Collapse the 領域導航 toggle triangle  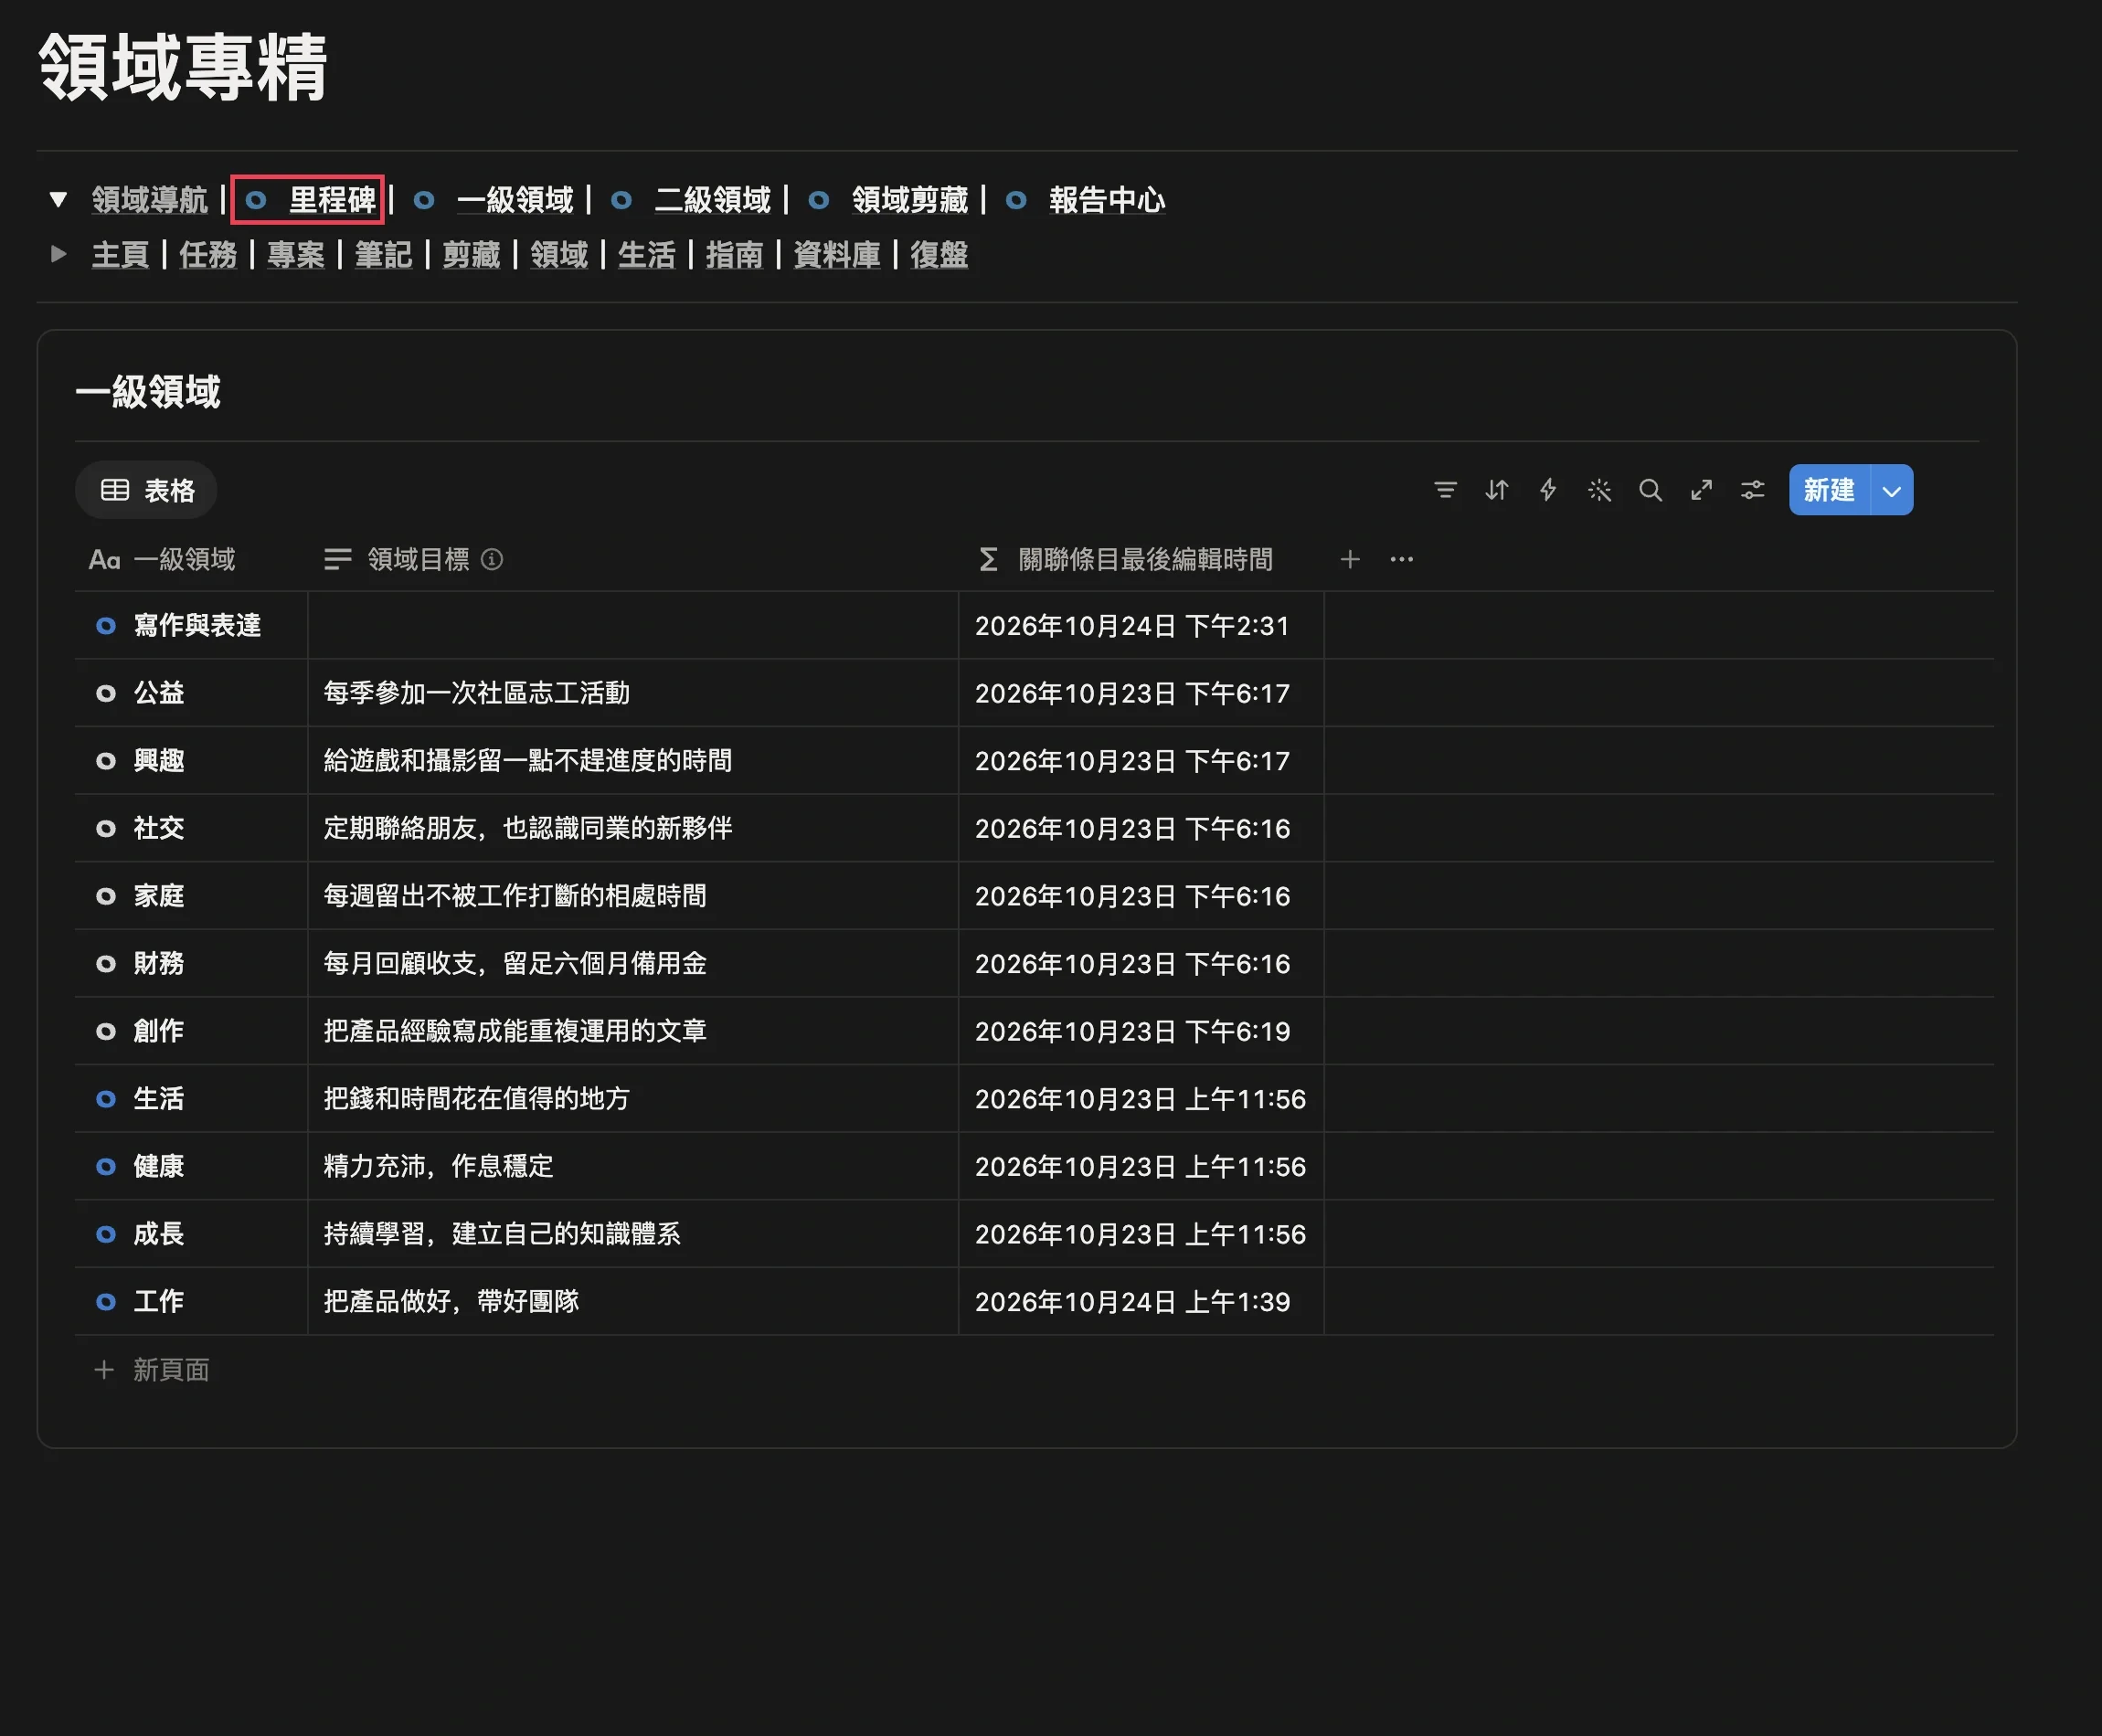58,199
